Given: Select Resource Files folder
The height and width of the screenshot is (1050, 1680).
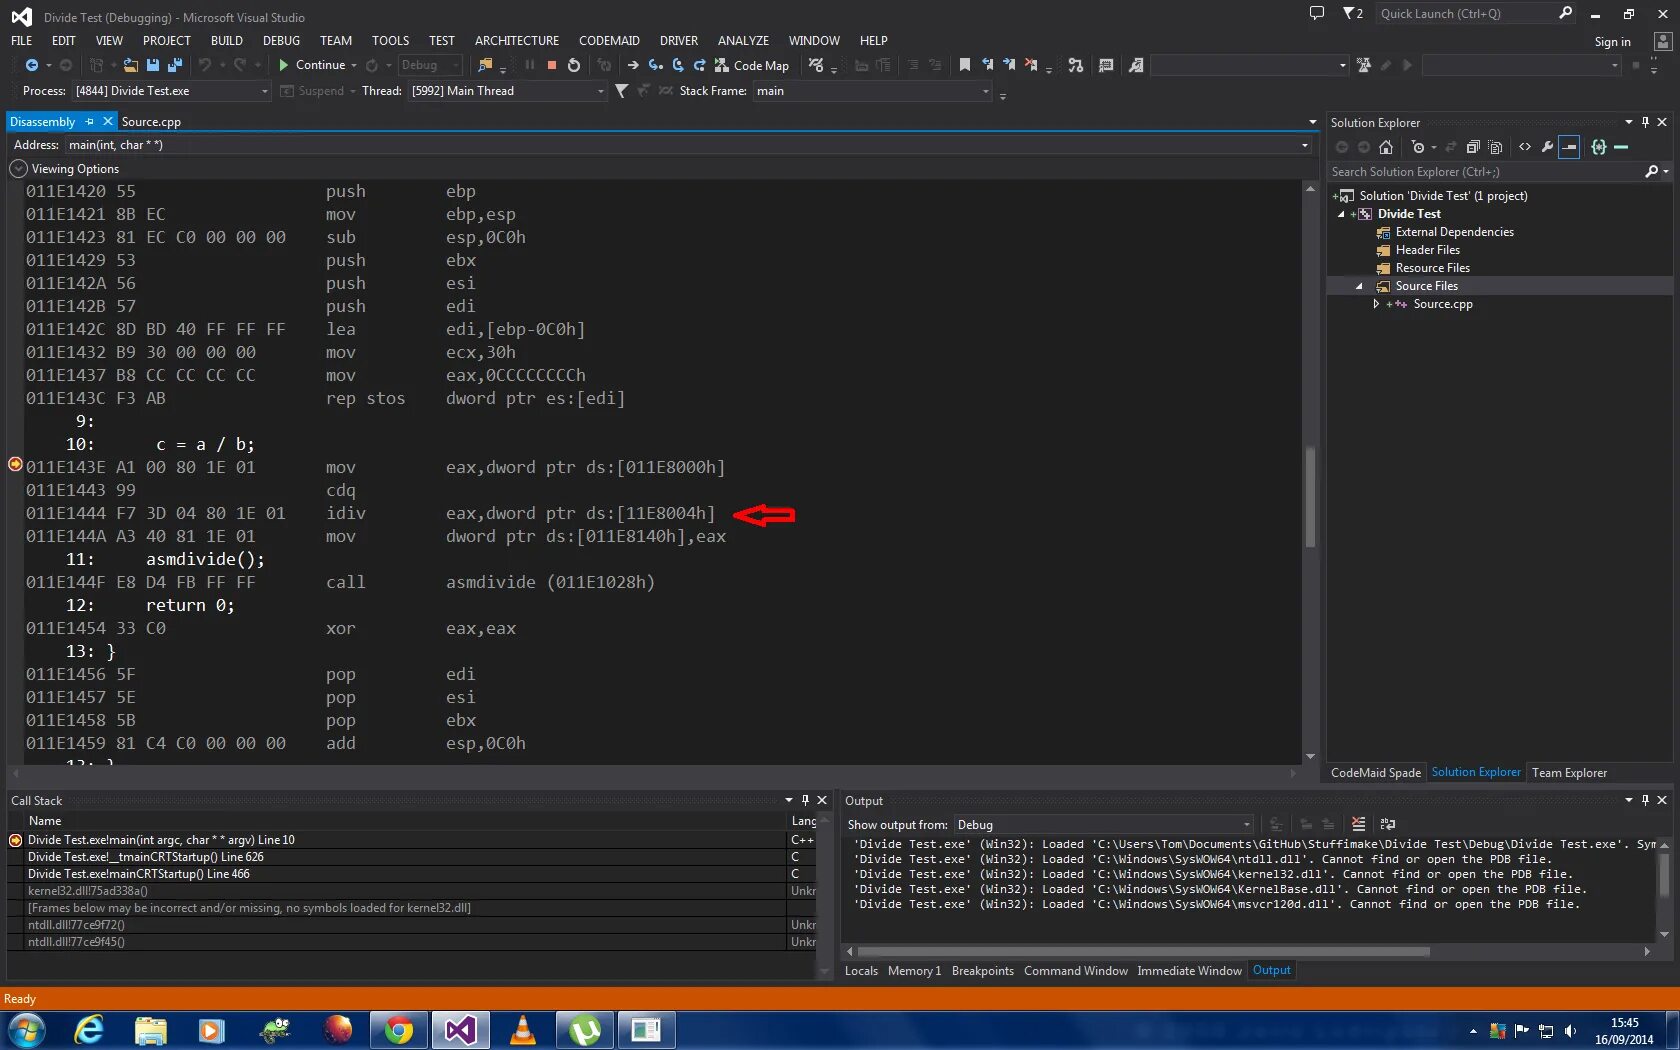Looking at the screenshot, I should click(1432, 268).
